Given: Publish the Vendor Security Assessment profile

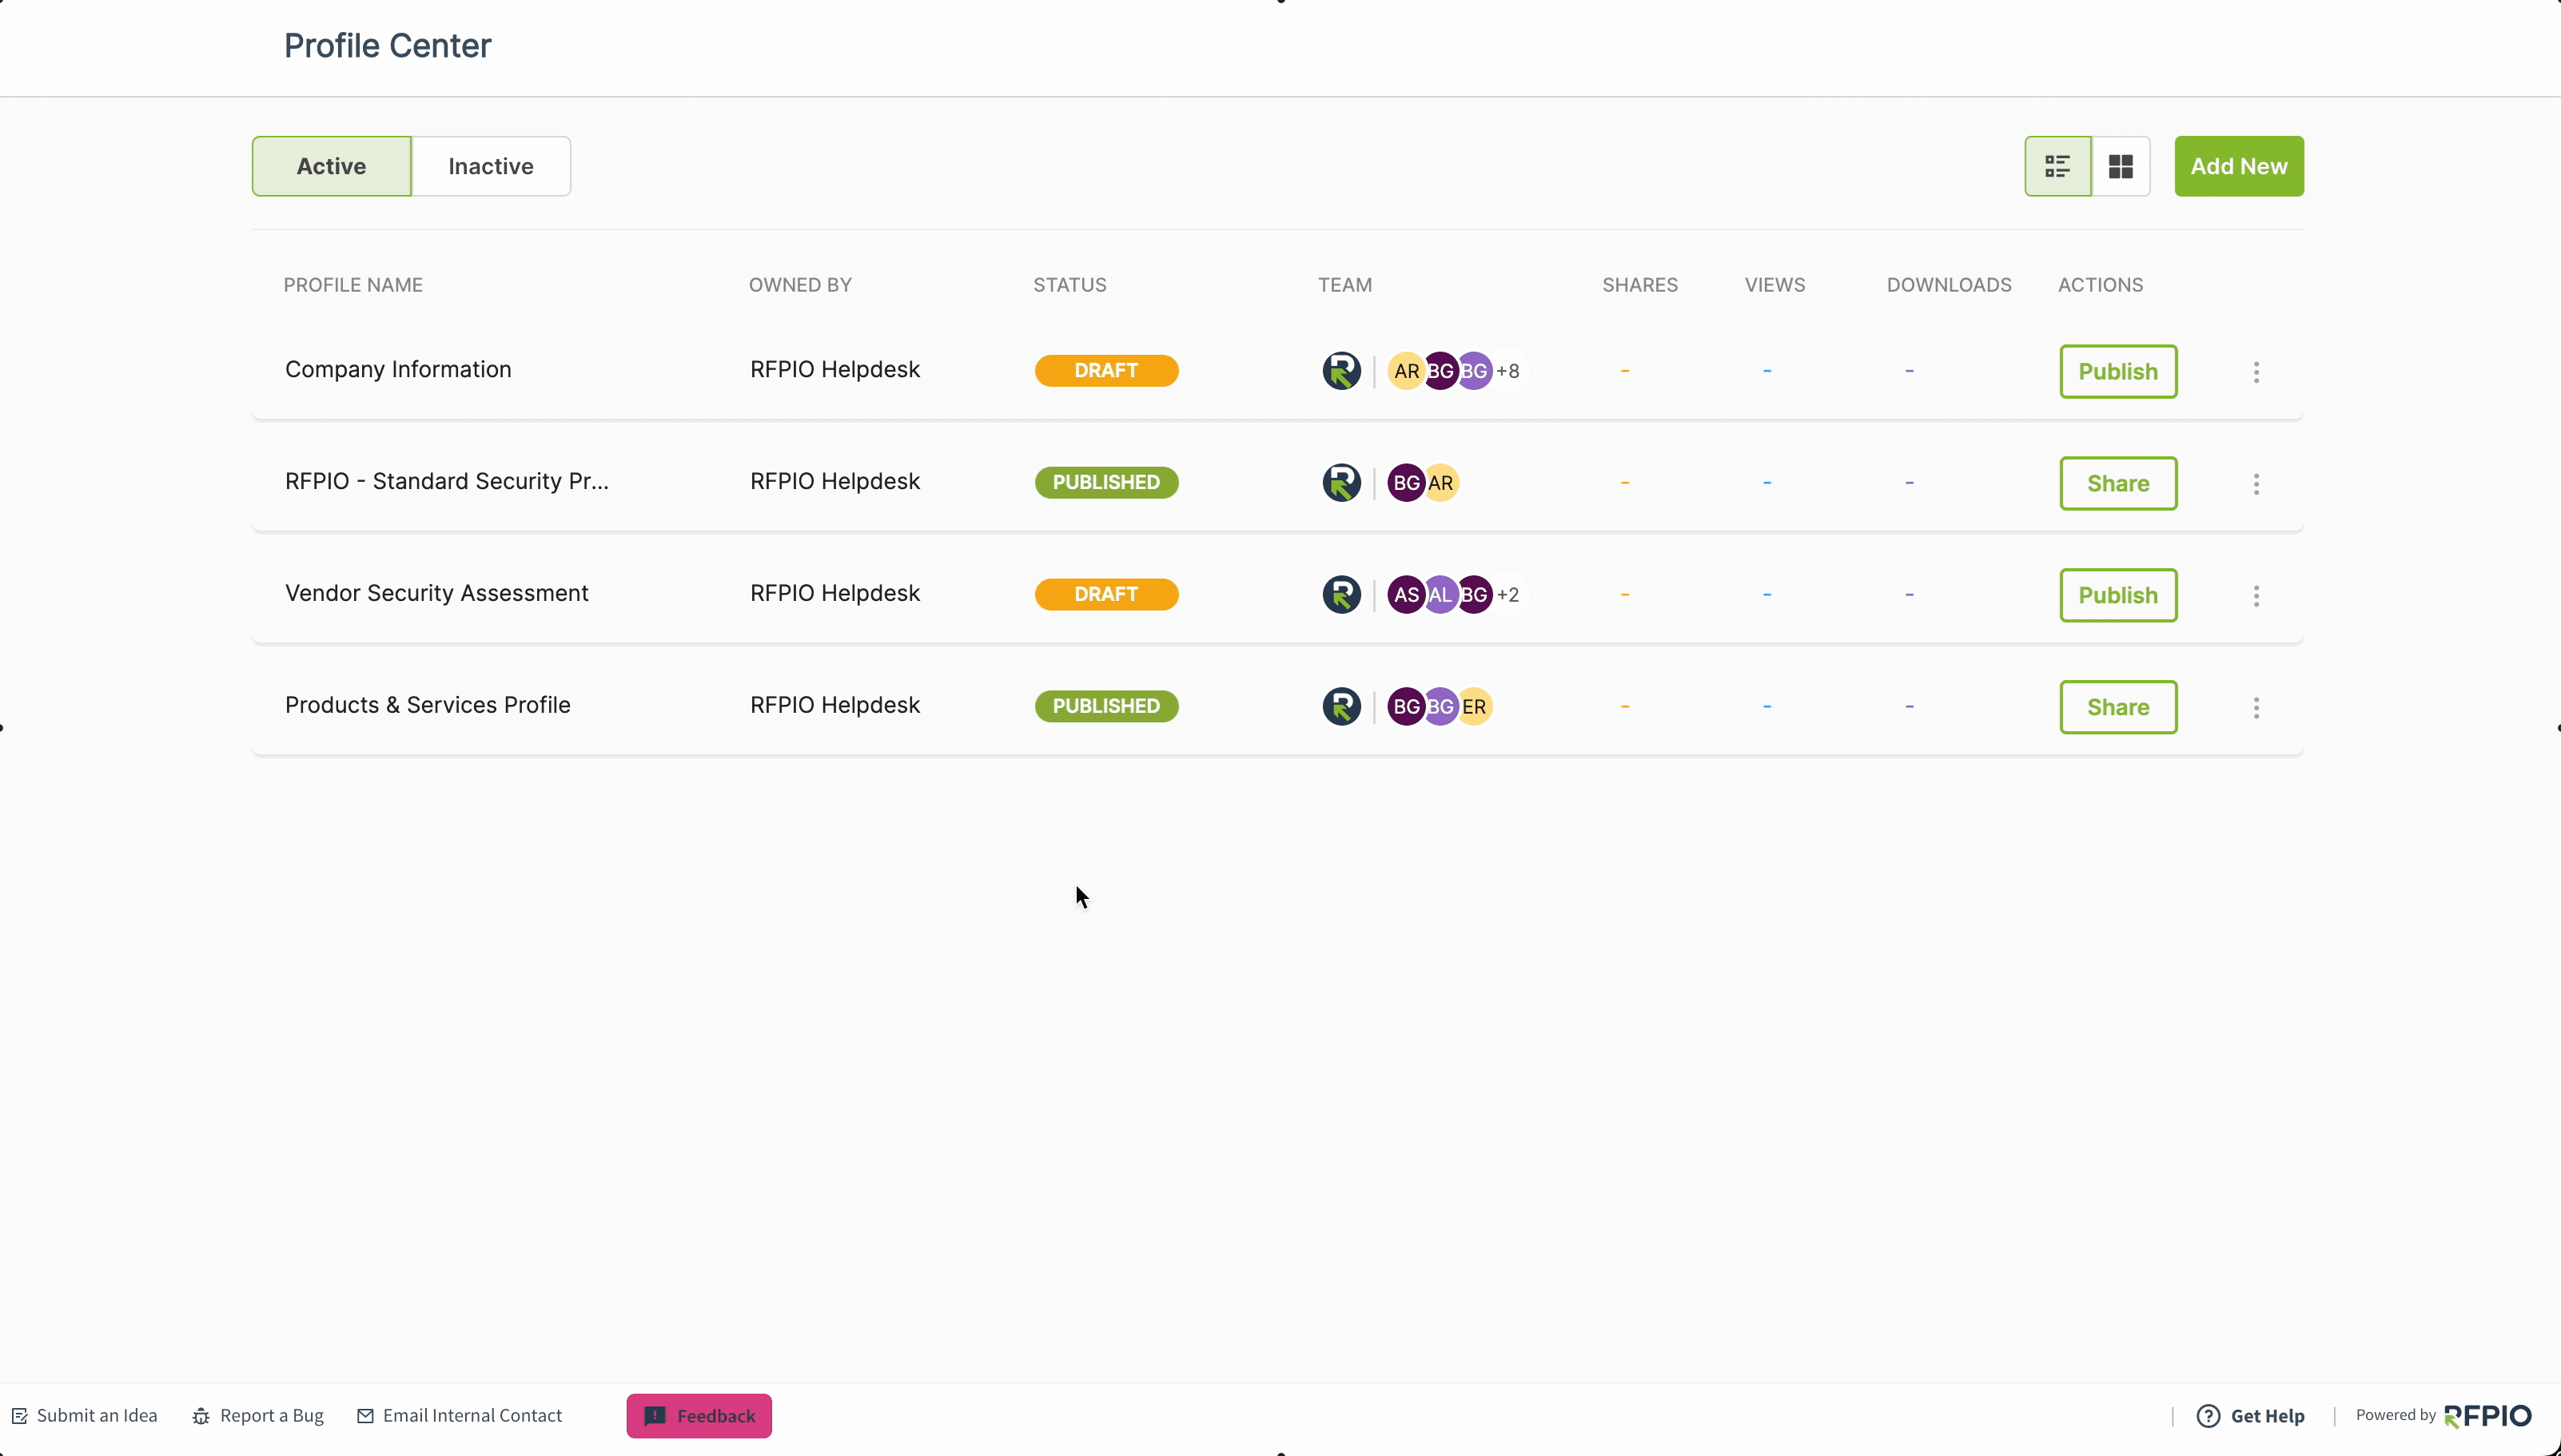Looking at the screenshot, I should 2118,595.
